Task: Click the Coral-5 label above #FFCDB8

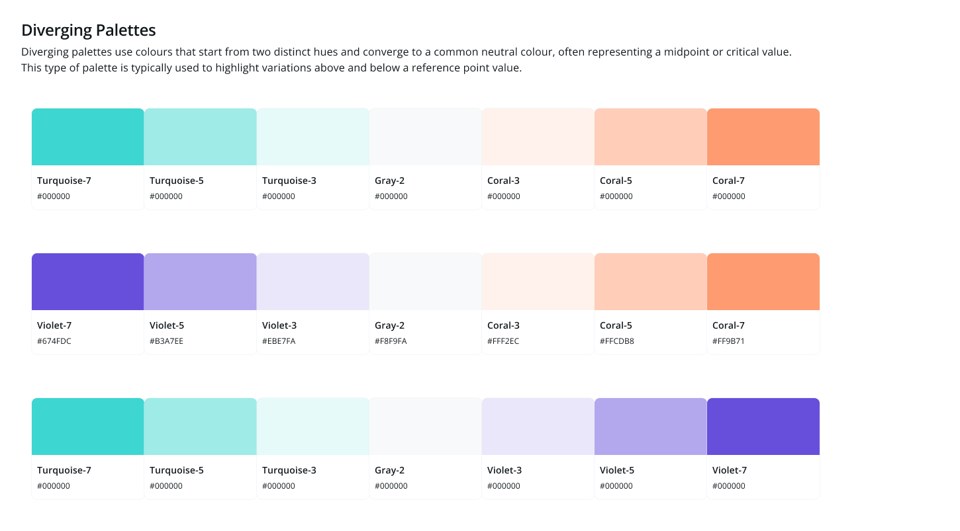Action: click(x=616, y=325)
